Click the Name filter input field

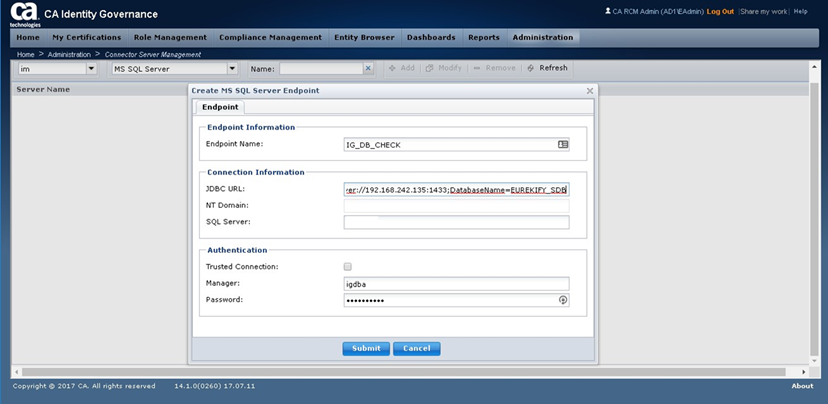coord(321,69)
